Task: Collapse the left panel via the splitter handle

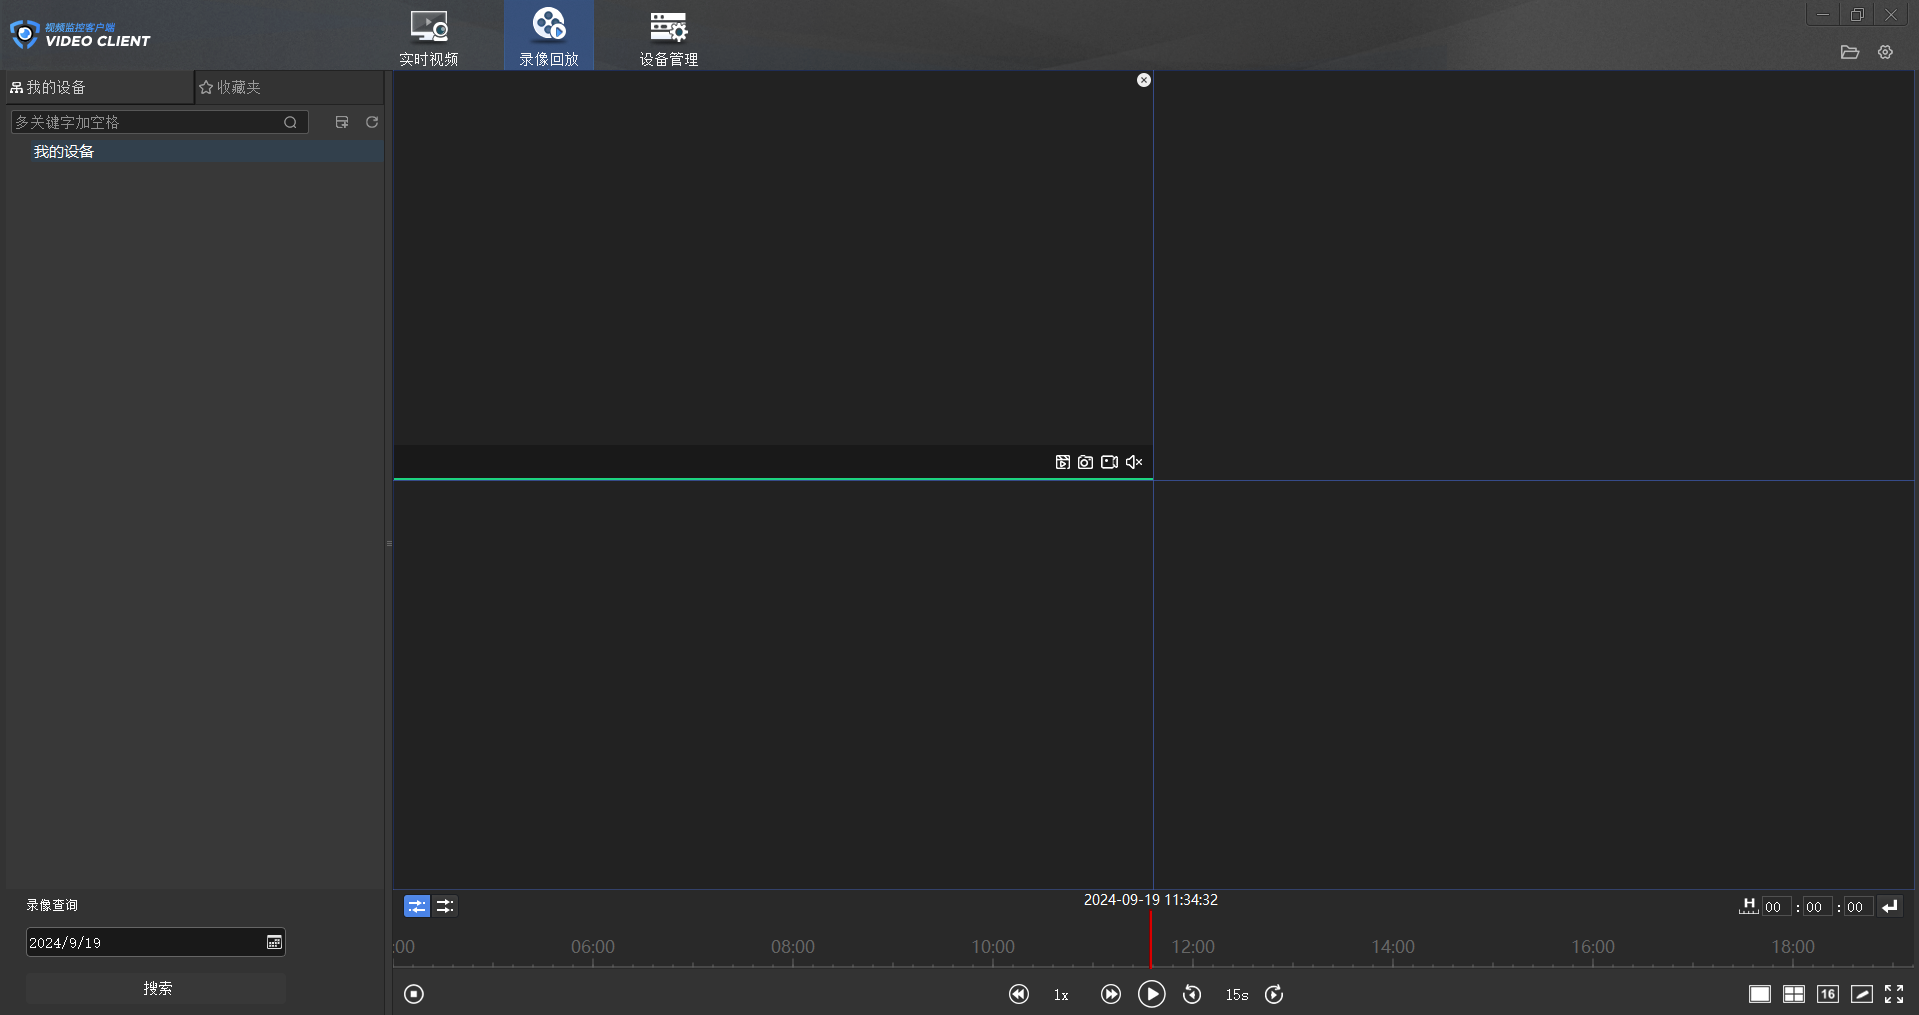Action: coord(389,543)
